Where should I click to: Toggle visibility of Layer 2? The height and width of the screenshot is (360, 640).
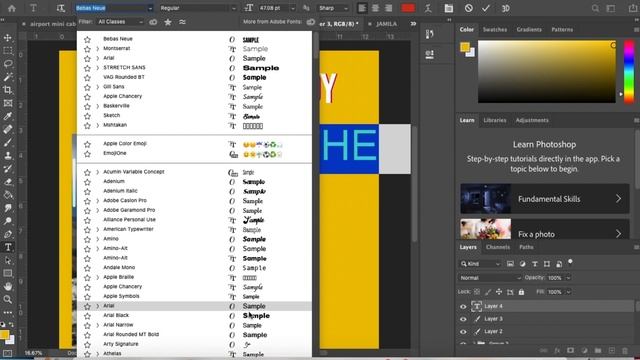(x=463, y=332)
